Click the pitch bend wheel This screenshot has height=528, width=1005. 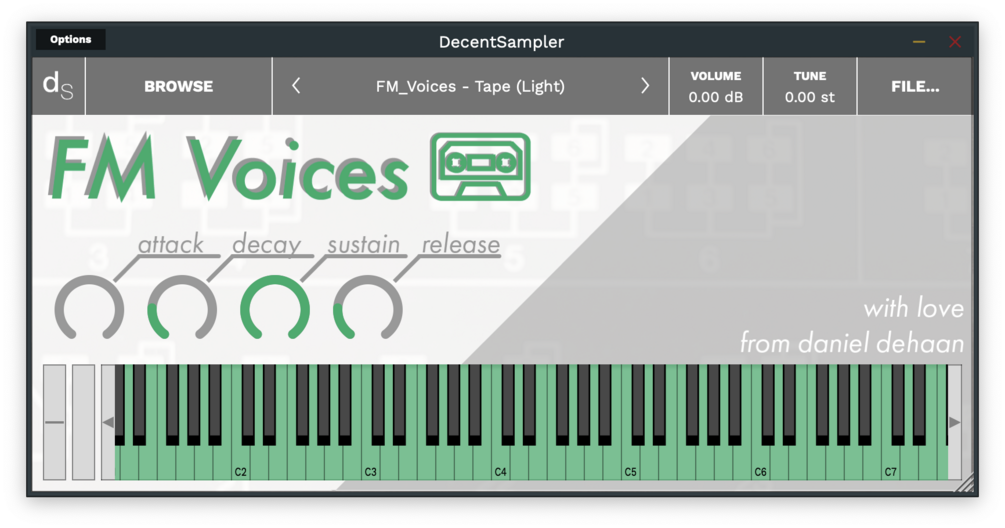point(54,422)
